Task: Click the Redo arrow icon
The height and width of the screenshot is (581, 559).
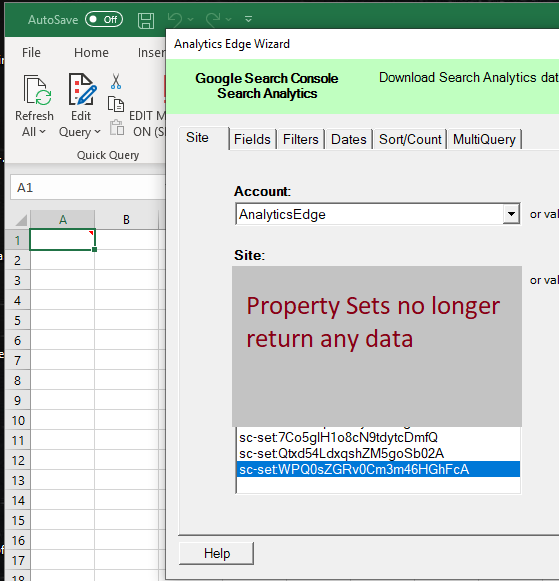Action: 213,19
